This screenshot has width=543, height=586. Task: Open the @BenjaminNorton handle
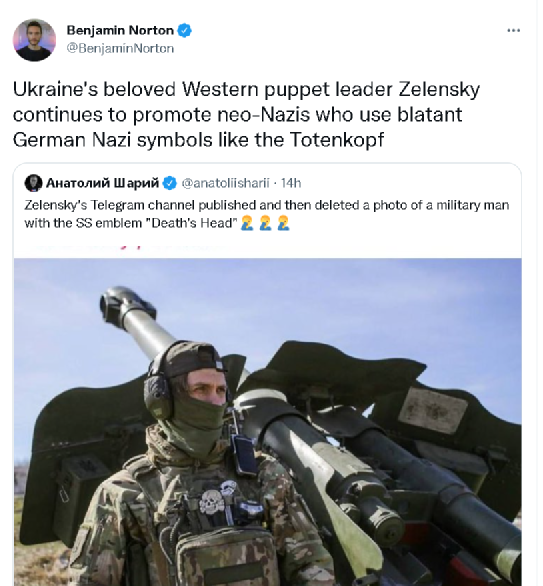click(x=120, y=49)
